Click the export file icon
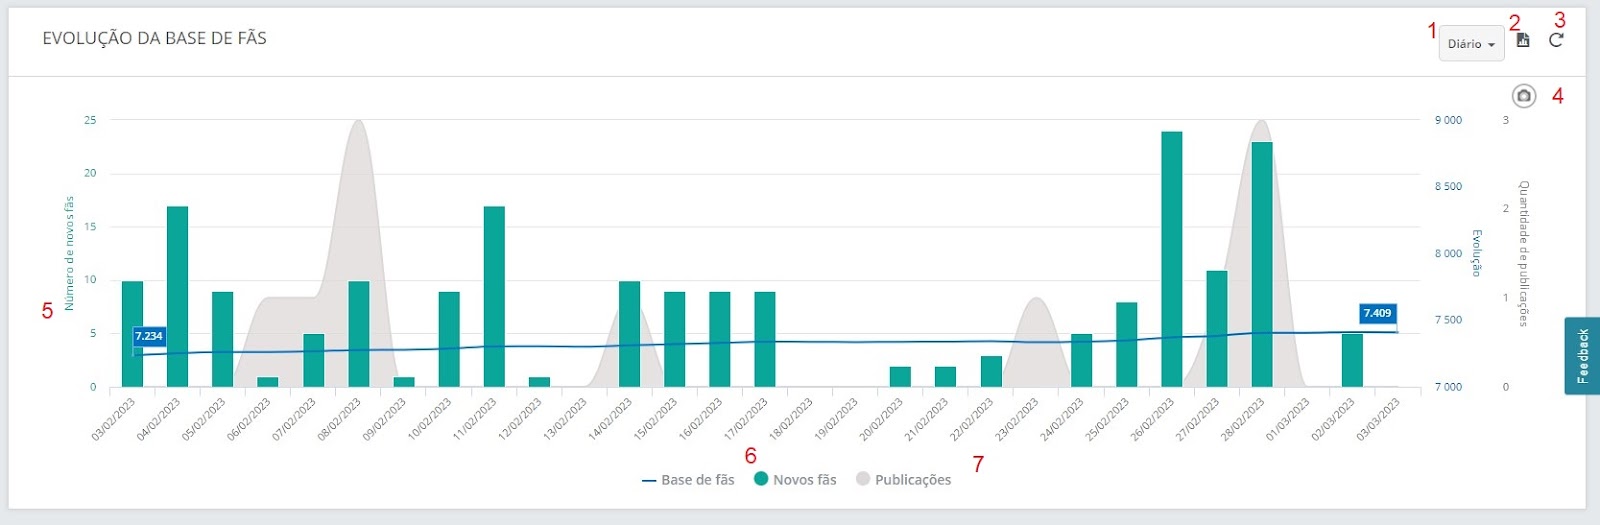1600x525 pixels. click(x=1523, y=41)
